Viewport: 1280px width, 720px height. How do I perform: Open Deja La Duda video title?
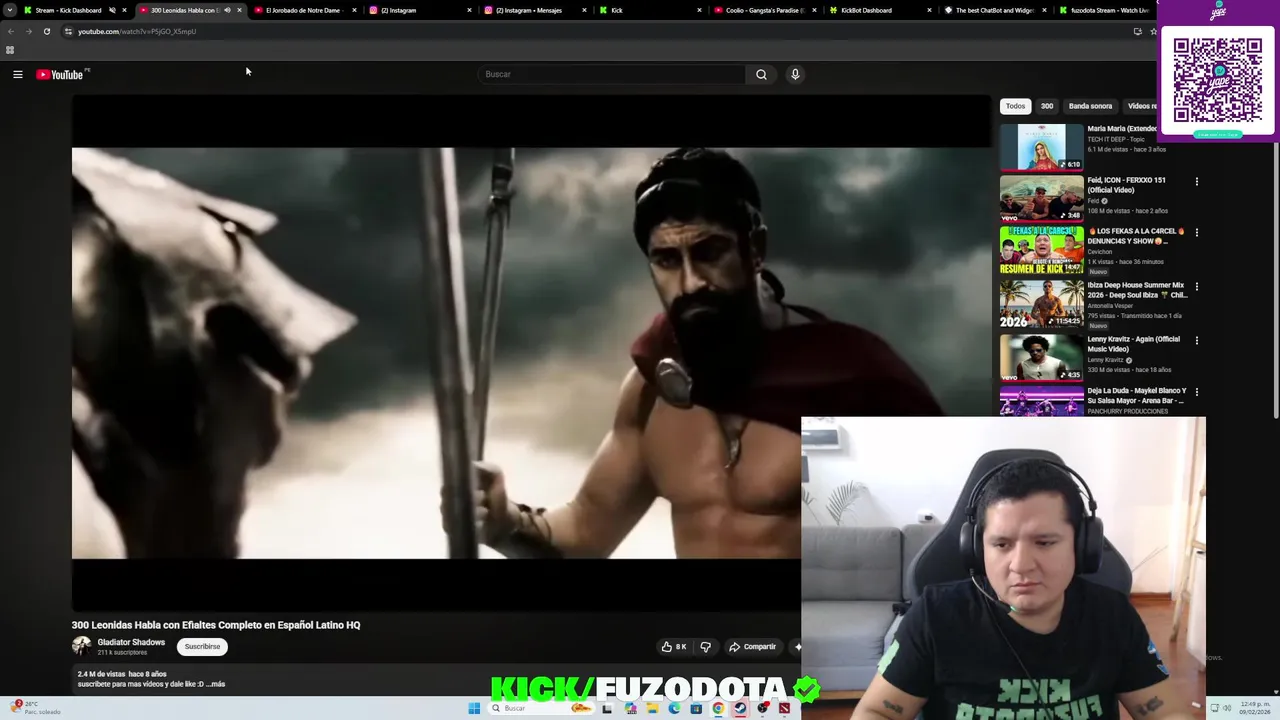[1137, 395]
